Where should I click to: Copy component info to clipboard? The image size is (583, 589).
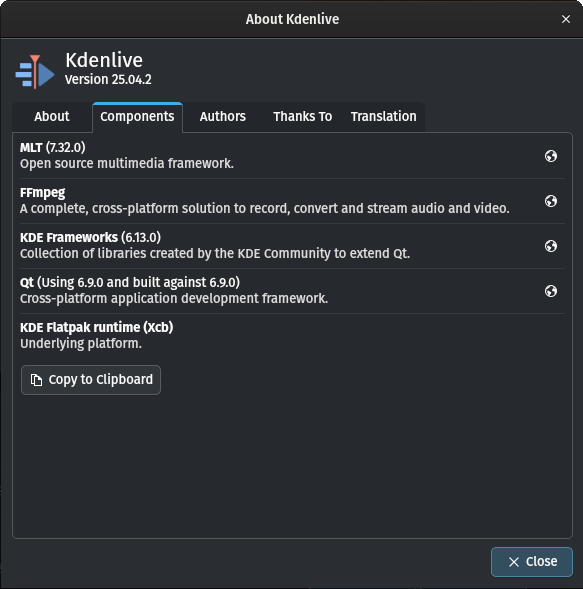[91, 380]
